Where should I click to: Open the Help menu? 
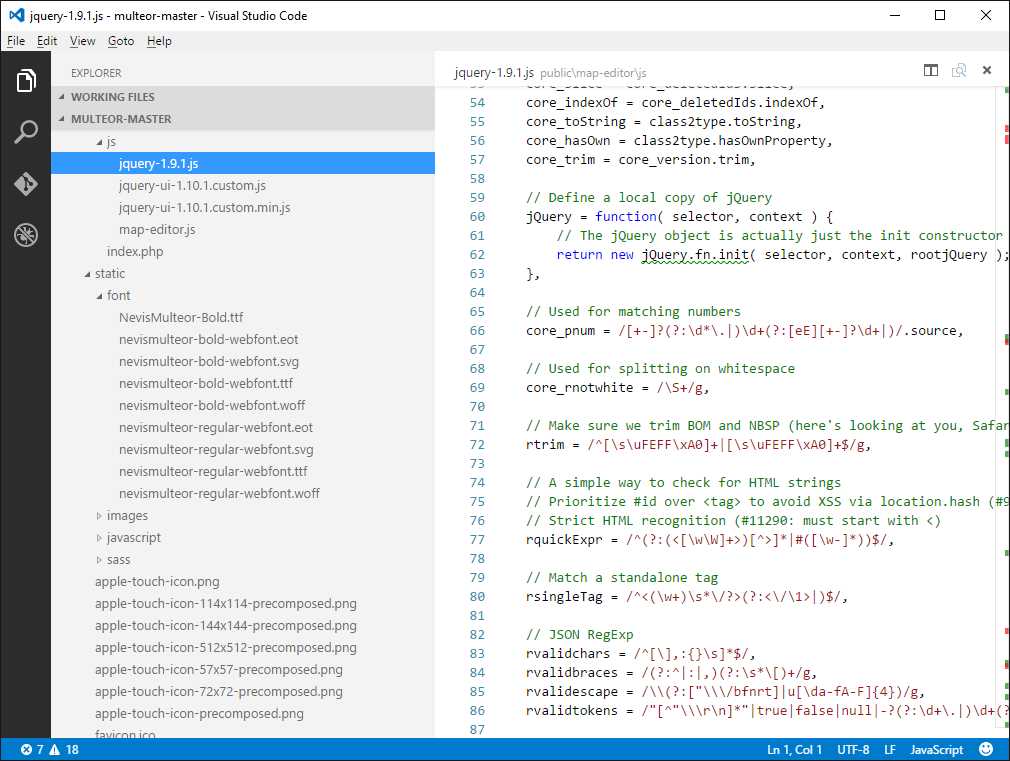pos(159,41)
